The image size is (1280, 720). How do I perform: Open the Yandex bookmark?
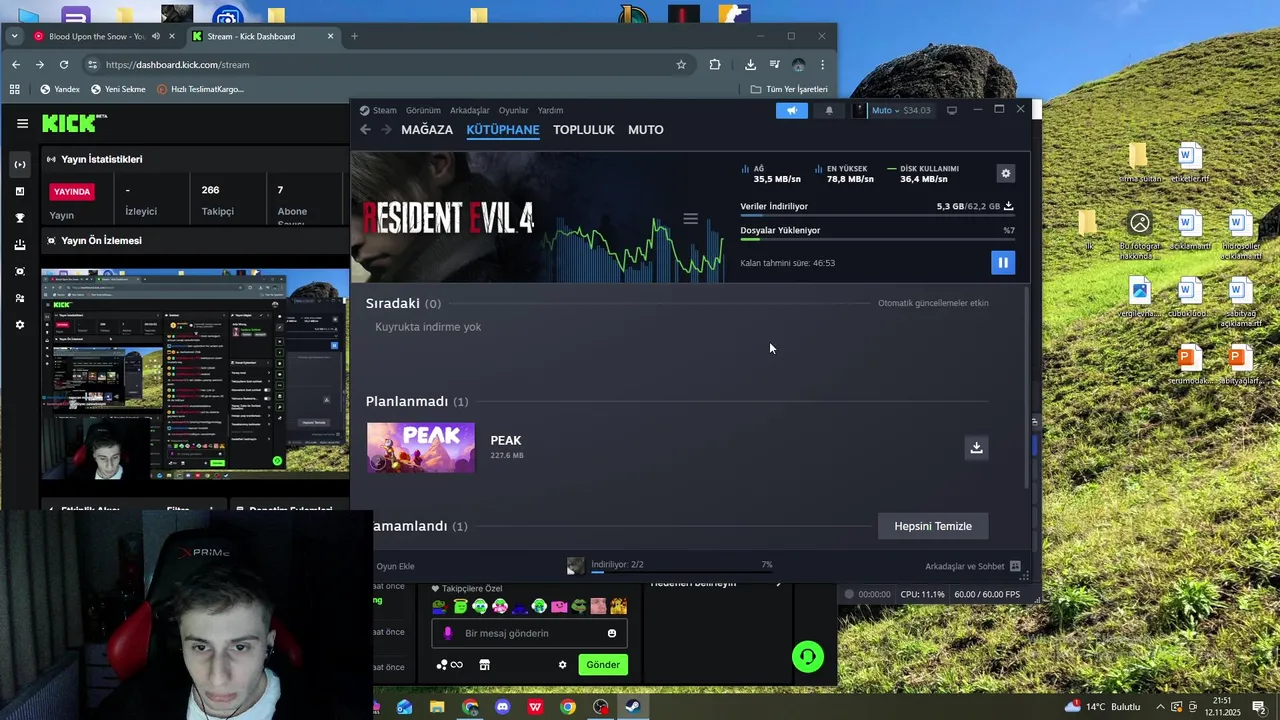click(60, 89)
